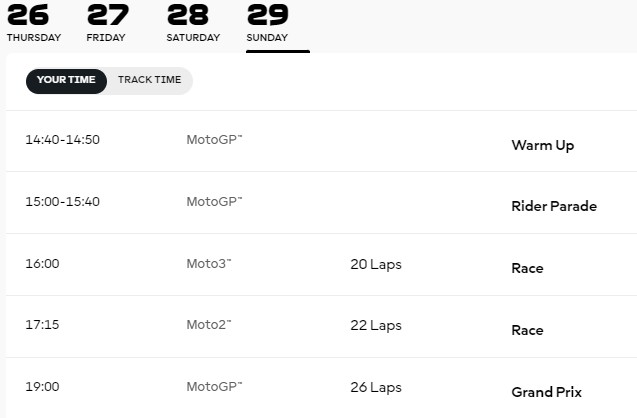
Task: Click the 22 Laps label
Action: (376, 325)
